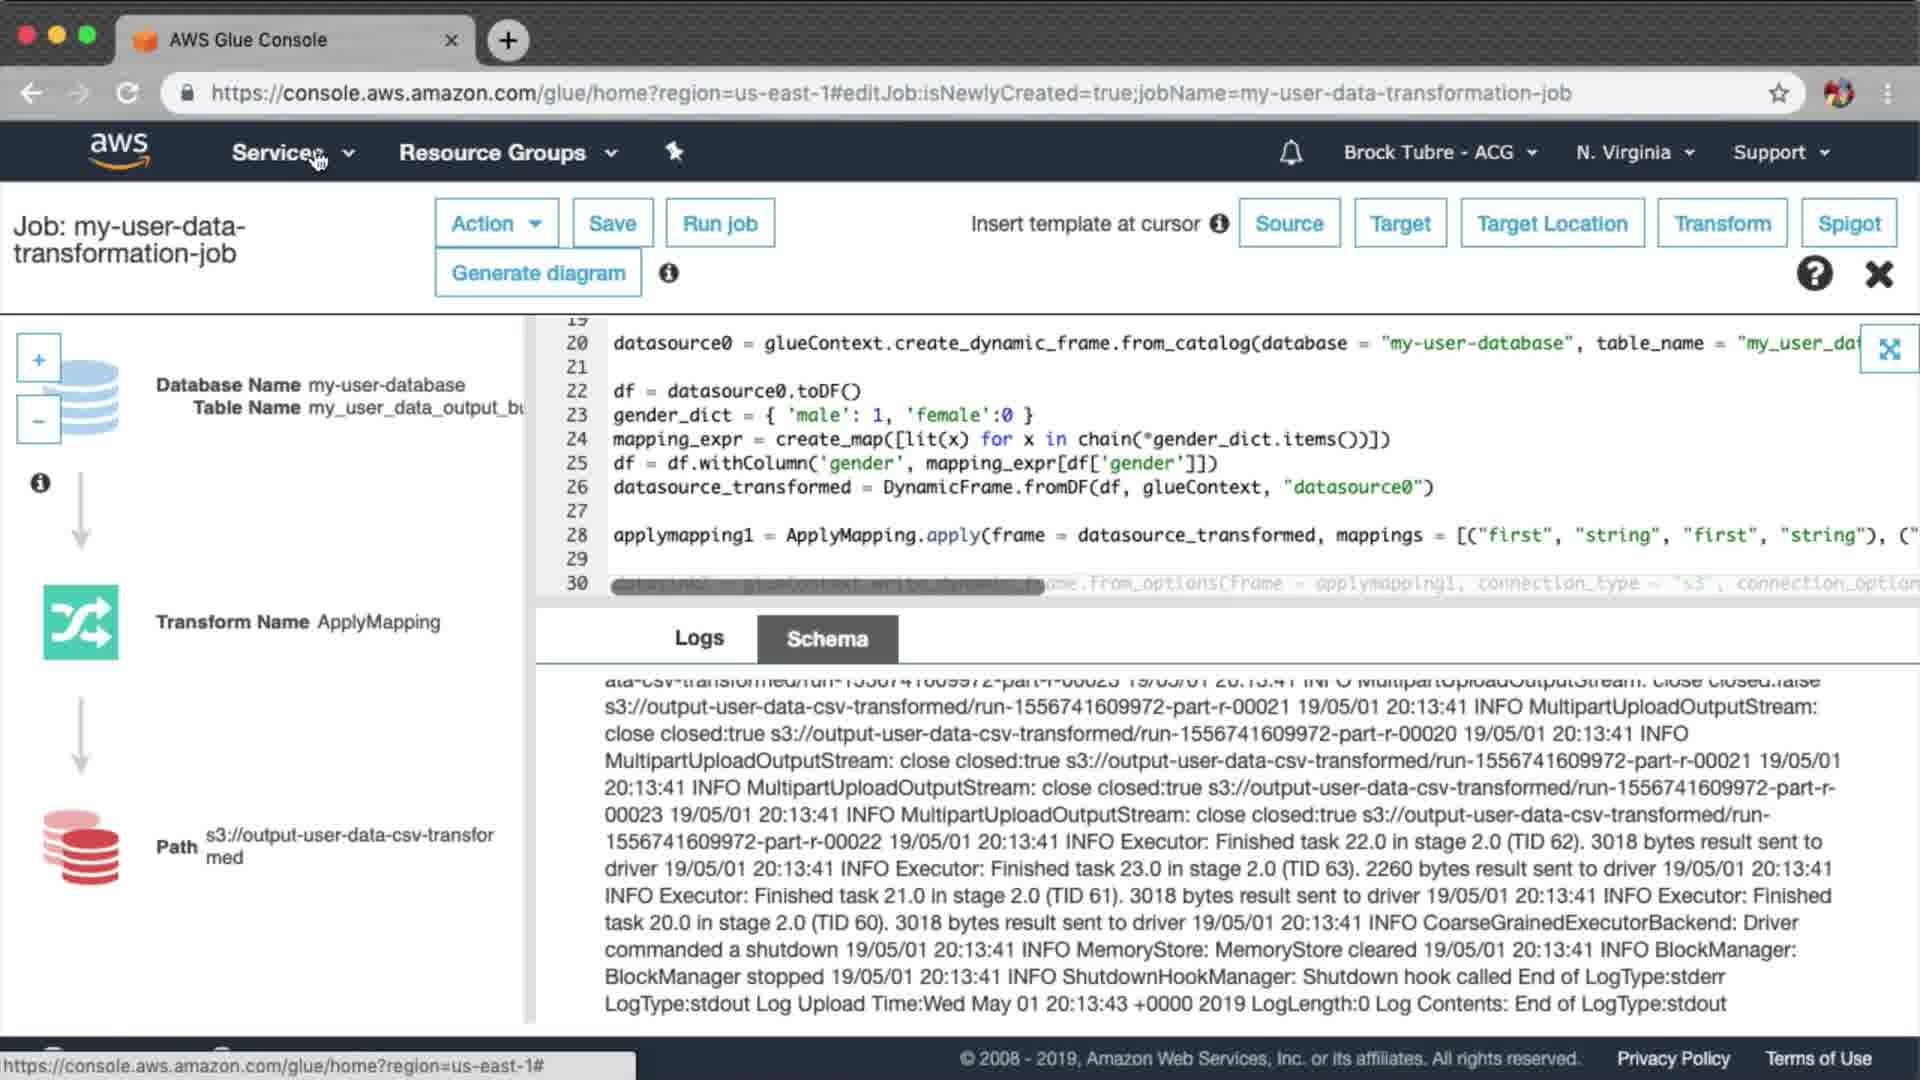
Task: Click the pin shortcut icon in navbar
Action: pos(674,152)
